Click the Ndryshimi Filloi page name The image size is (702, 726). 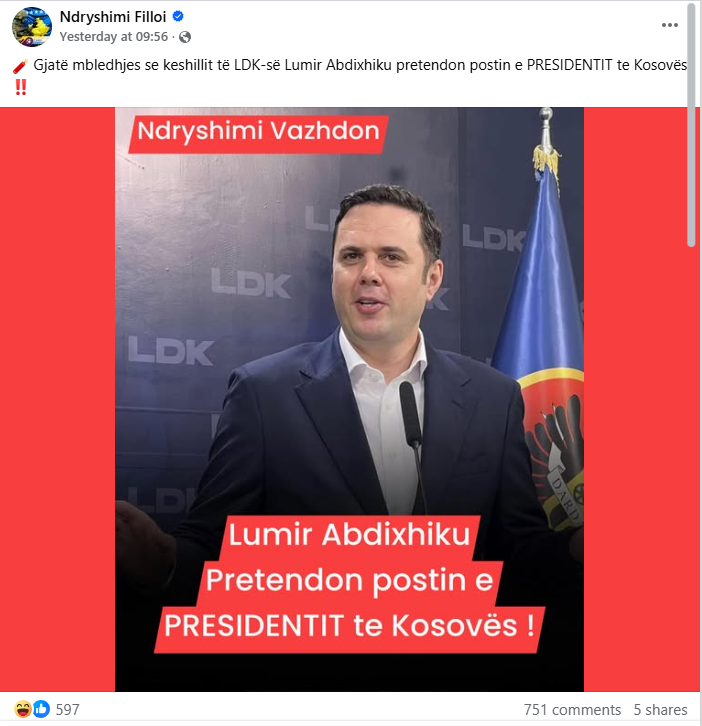tap(113, 17)
